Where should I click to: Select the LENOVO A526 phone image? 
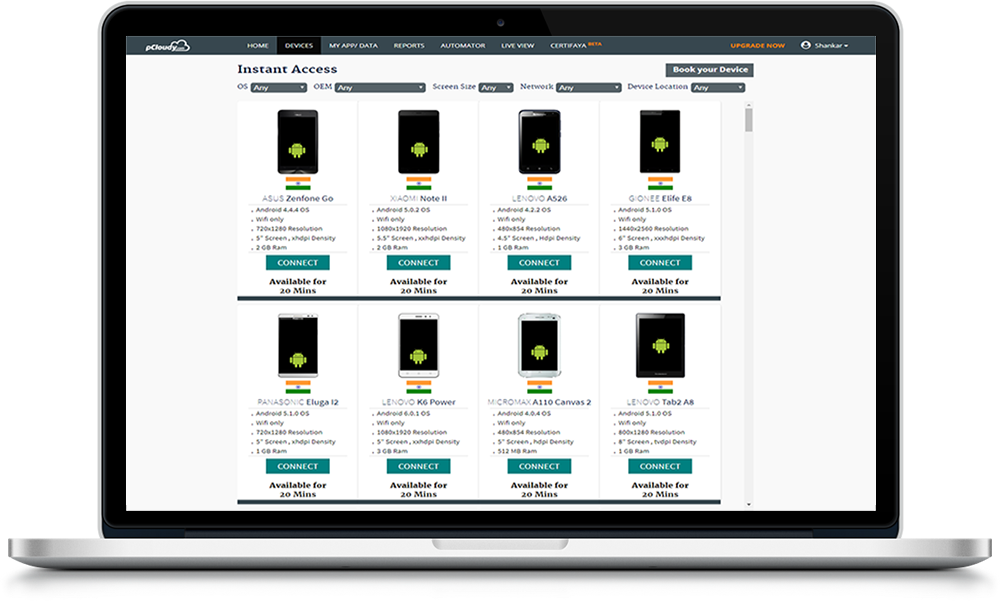click(x=540, y=142)
